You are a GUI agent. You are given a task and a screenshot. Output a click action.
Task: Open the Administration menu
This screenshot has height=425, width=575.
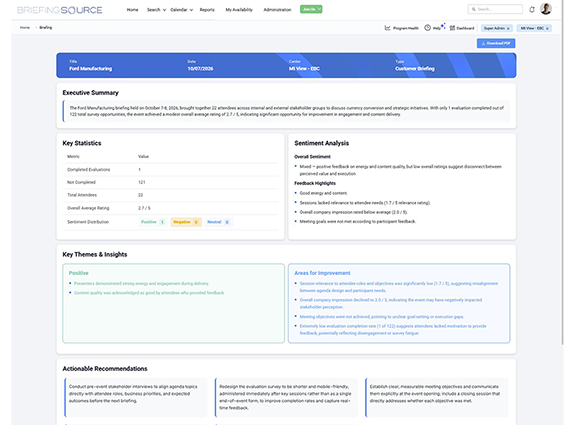tap(277, 10)
